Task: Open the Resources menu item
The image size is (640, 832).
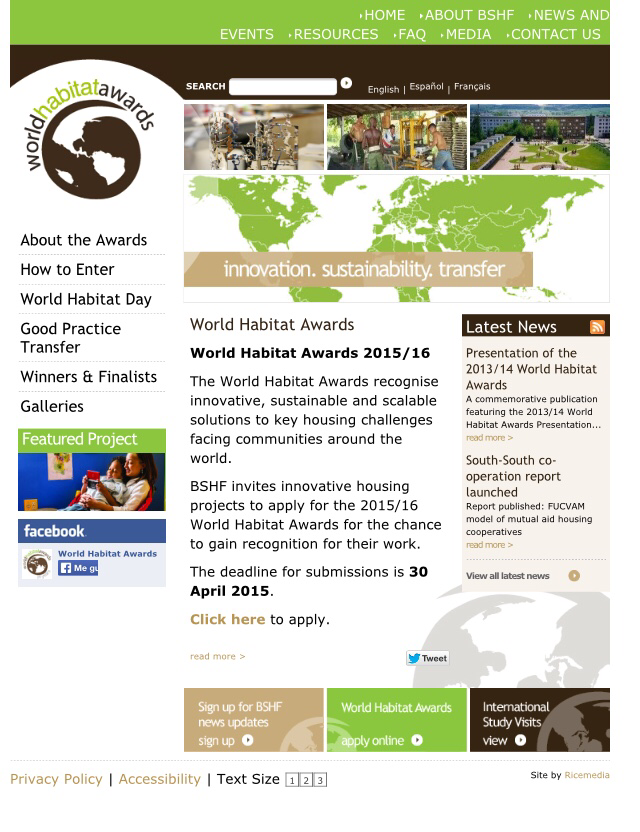Action: 335,34
